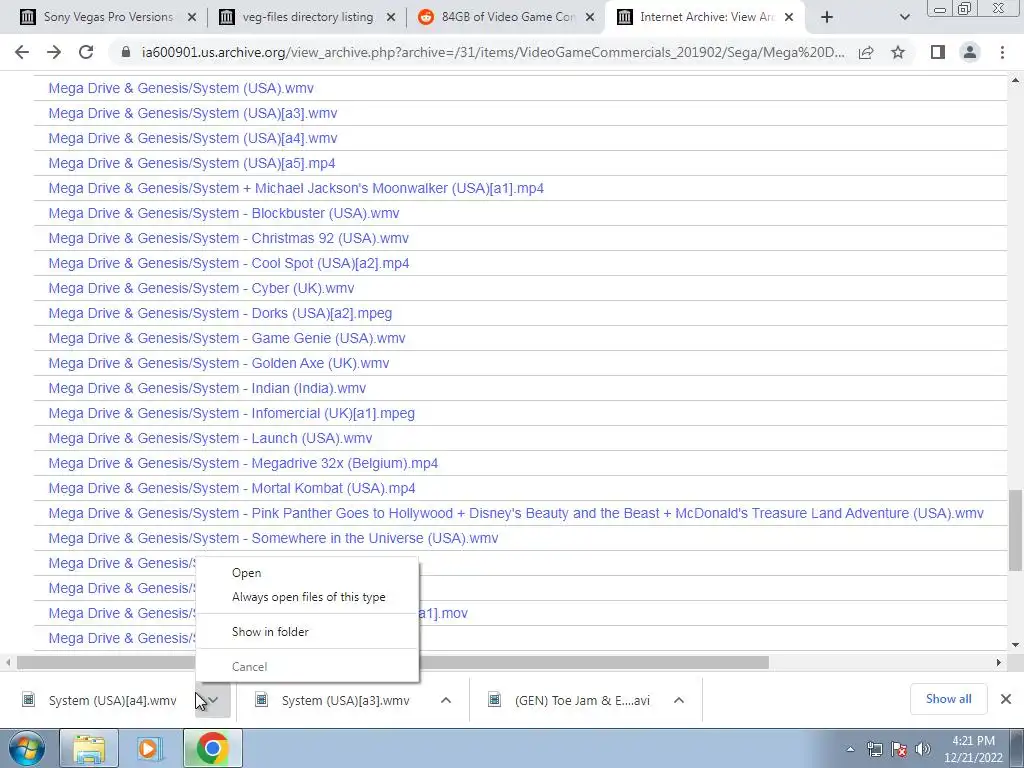
Task: Choose Show in folder menu entry
Action: pyautogui.click(x=307, y=632)
